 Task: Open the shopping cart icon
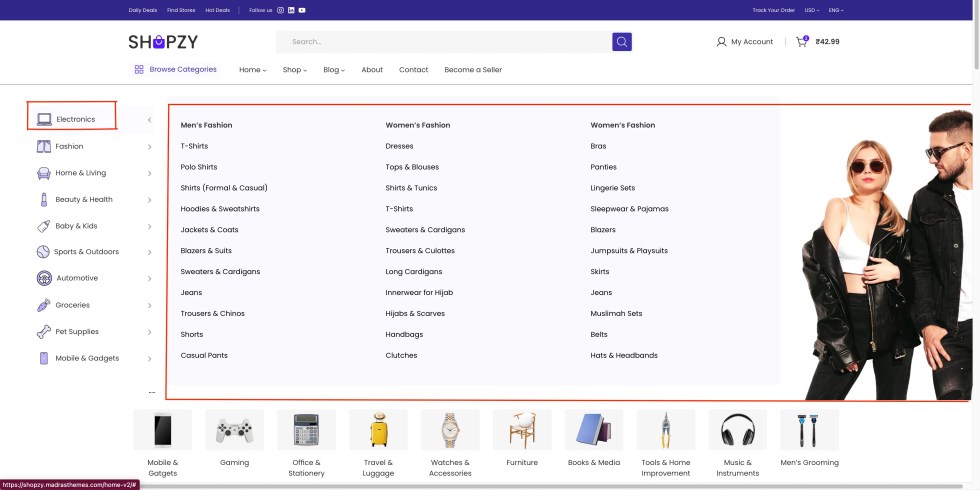point(801,42)
